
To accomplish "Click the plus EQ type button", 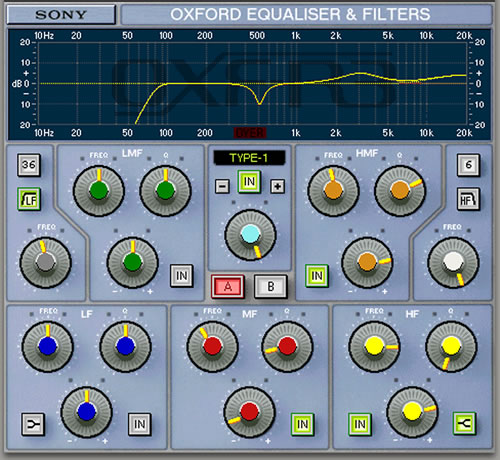I will click(x=277, y=186).
